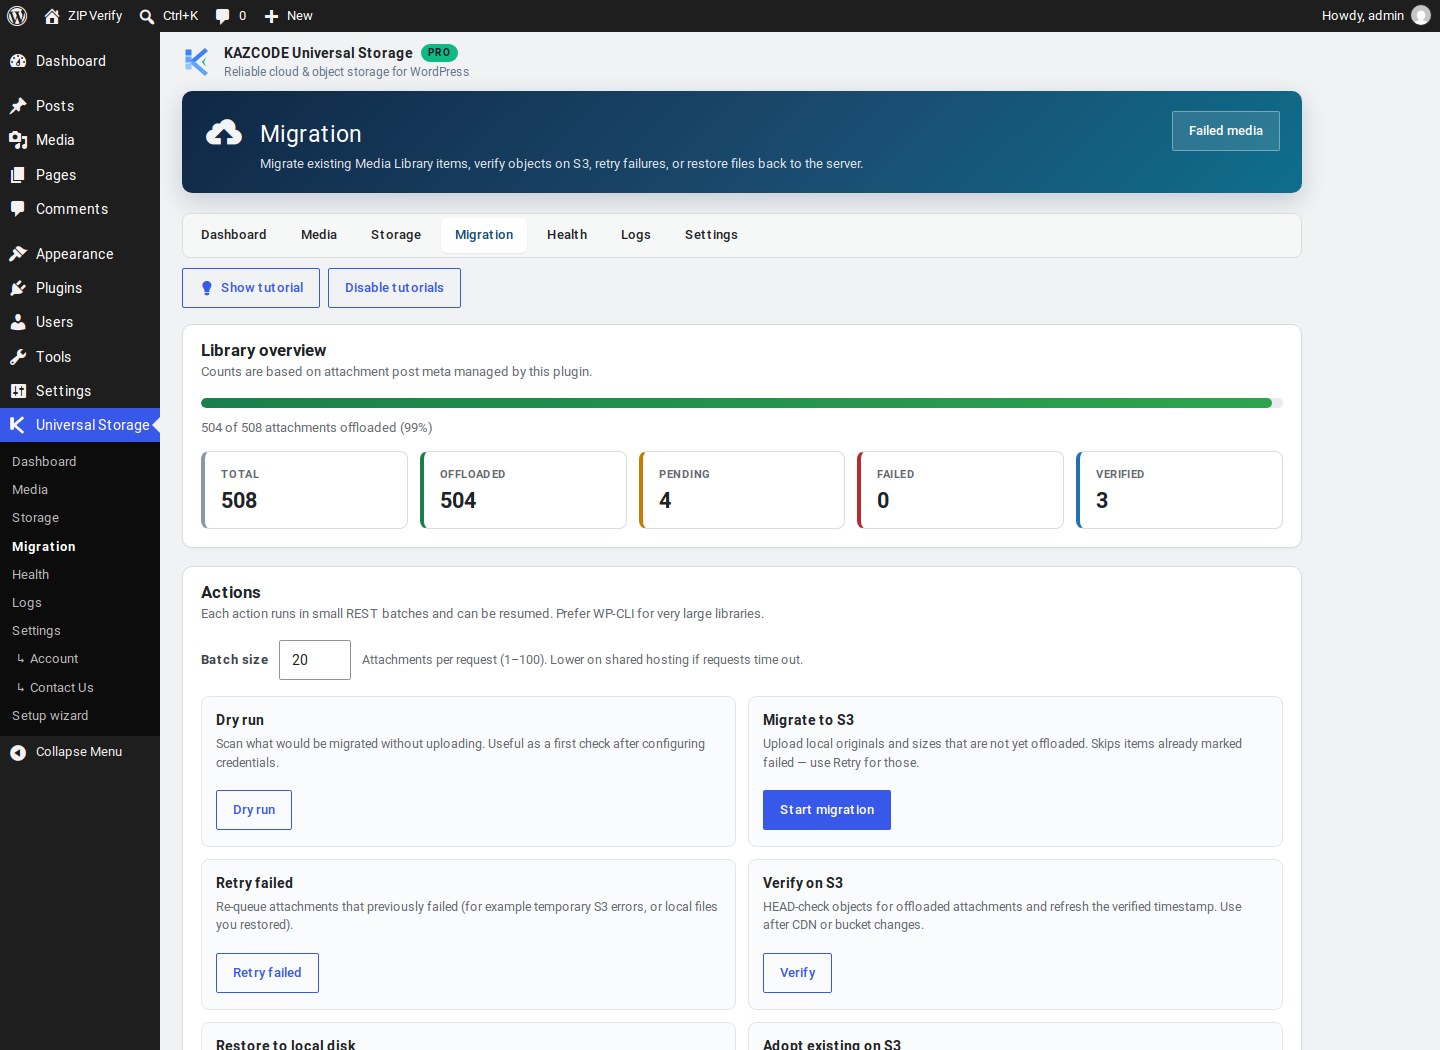This screenshot has height=1050, width=1440.
Task: Click the Retry failed button
Action: [x=267, y=973]
